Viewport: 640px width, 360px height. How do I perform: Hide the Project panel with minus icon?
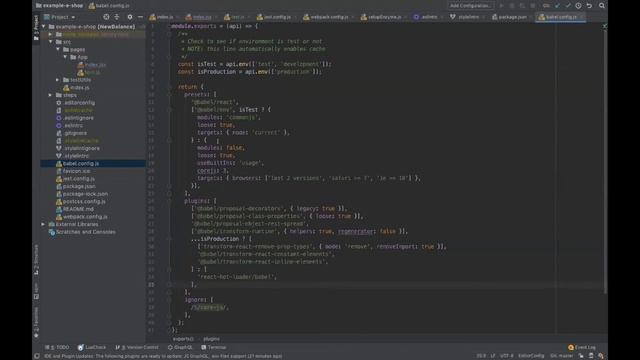pyautogui.click(x=140, y=17)
